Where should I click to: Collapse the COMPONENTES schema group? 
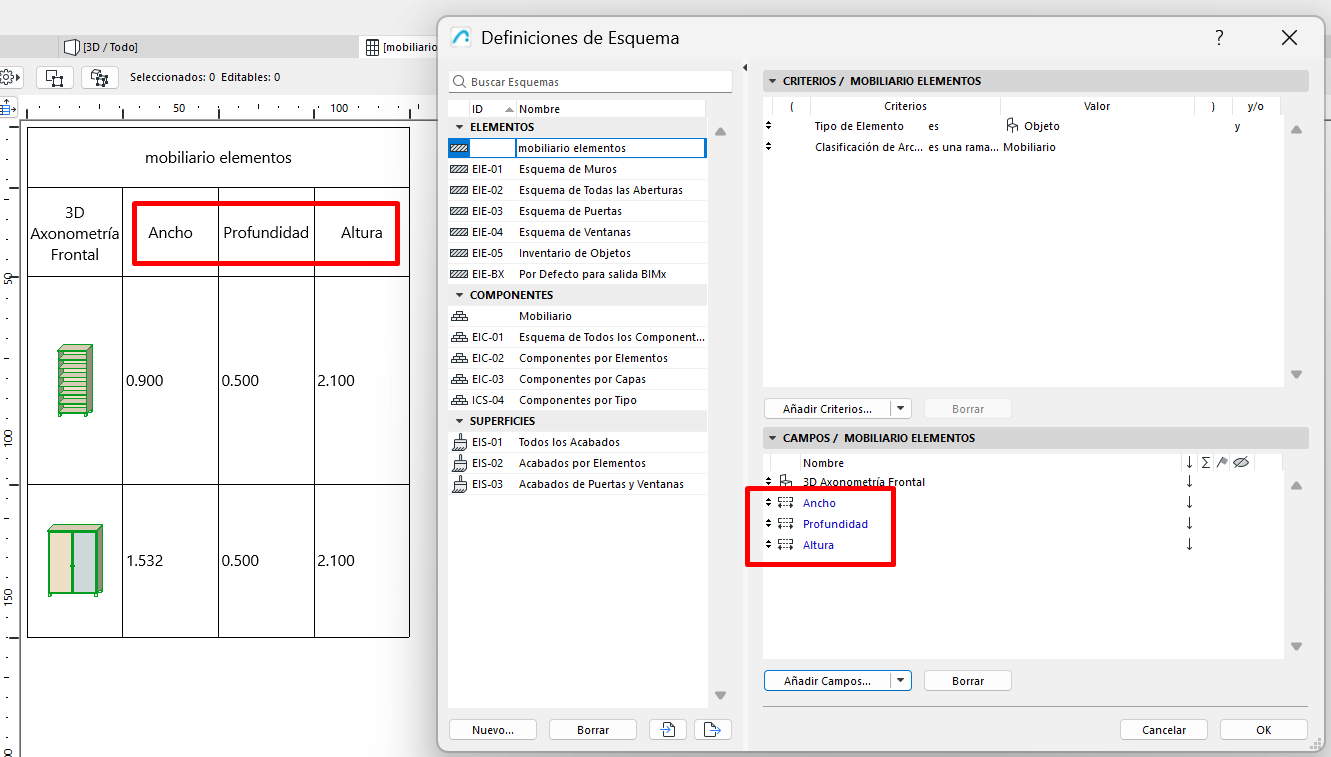point(459,295)
